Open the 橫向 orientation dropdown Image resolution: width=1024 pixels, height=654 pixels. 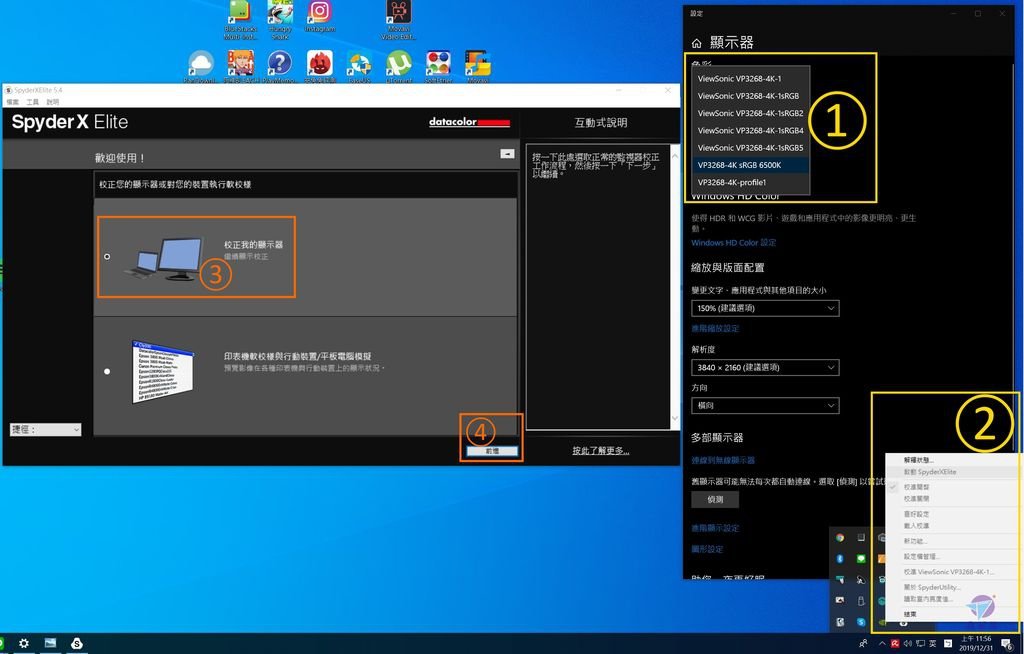click(765, 405)
